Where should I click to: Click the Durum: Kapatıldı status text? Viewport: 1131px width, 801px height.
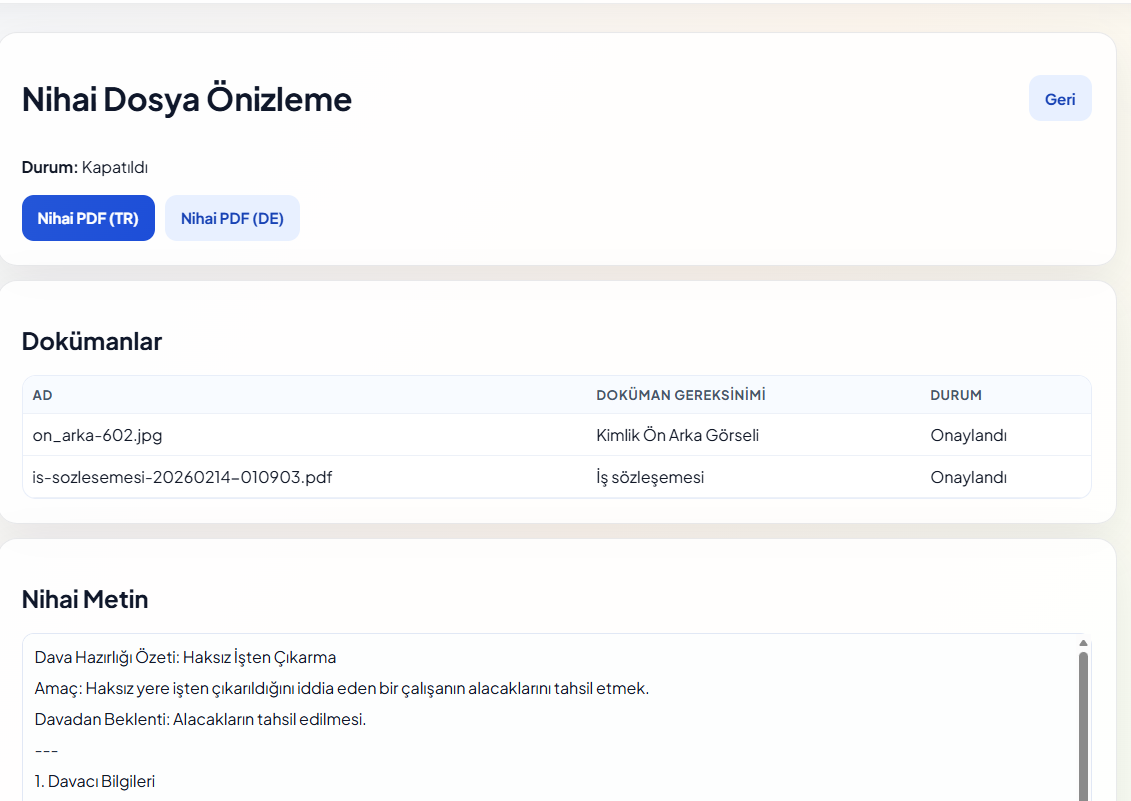tap(85, 167)
